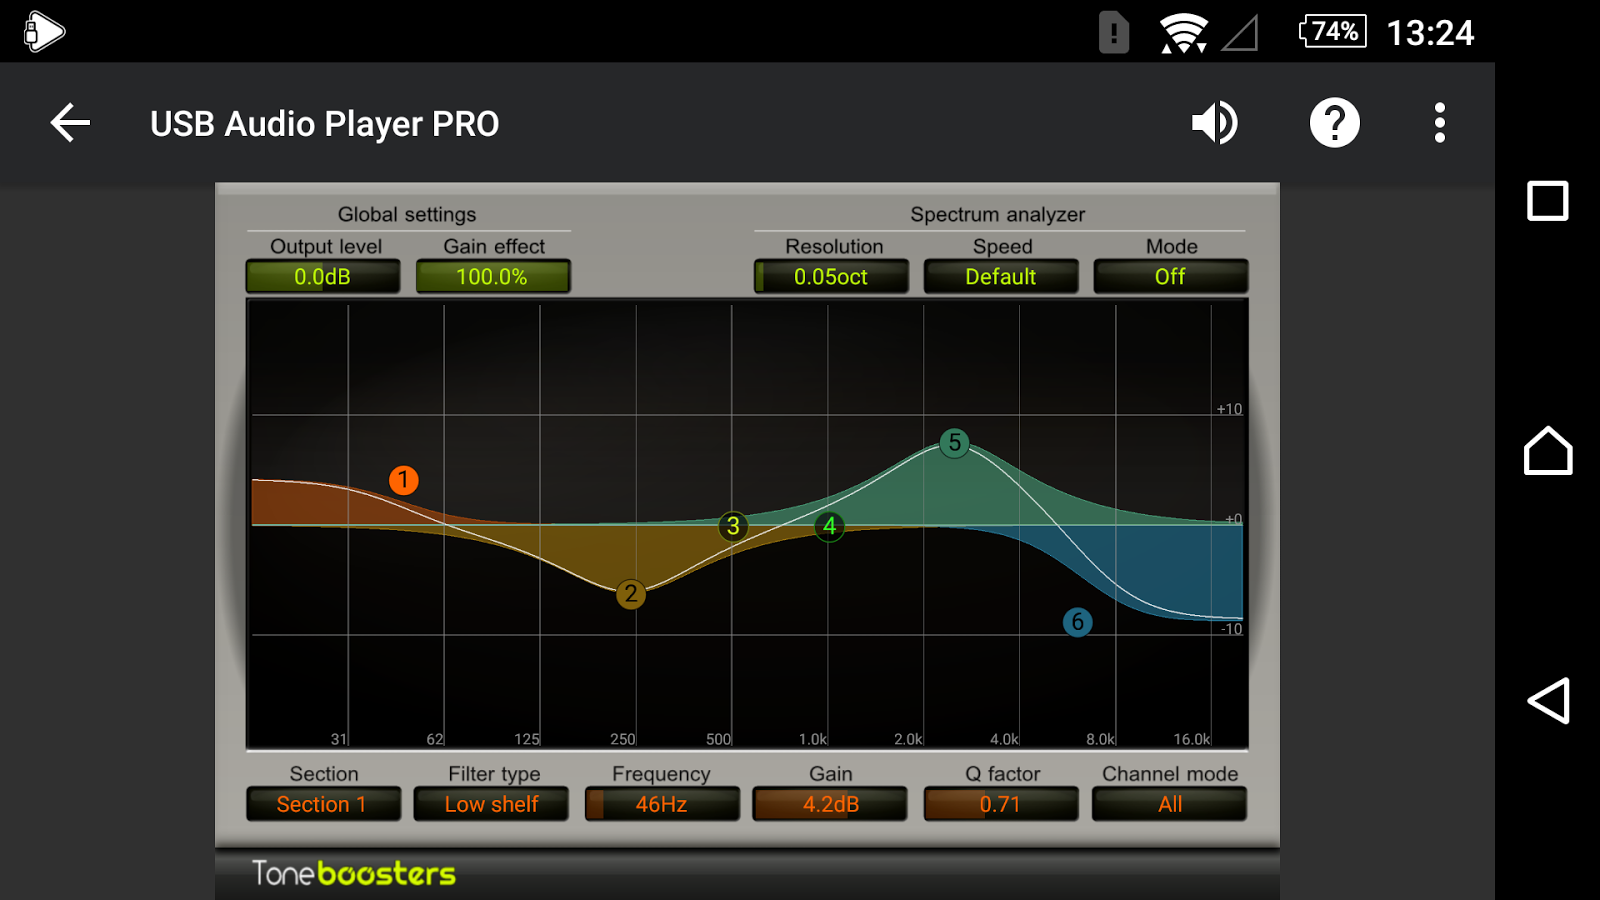The height and width of the screenshot is (900, 1600).
Task: Click the Gain 4.2dB slider
Action: pyautogui.click(x=831, y=804)
